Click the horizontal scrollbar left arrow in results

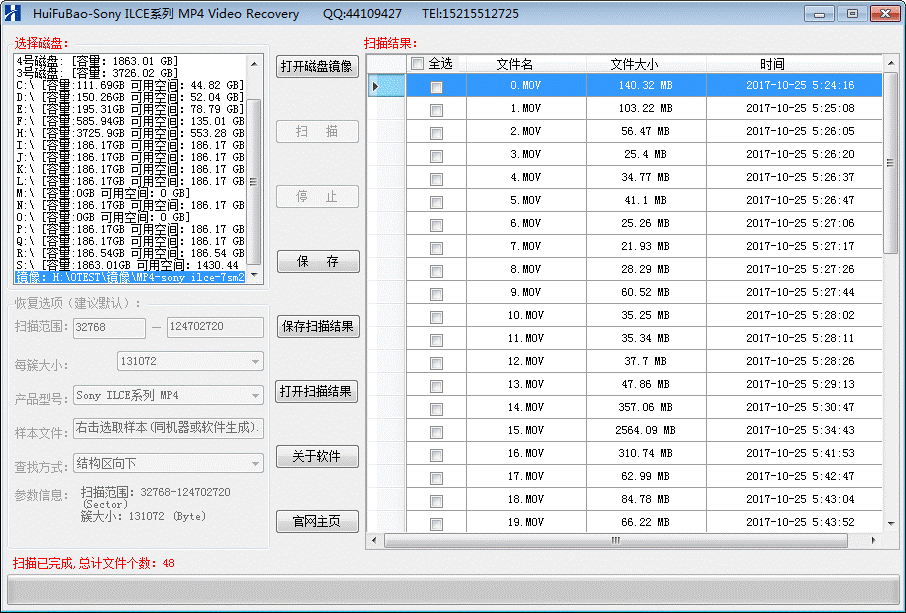tap(374, 540)
